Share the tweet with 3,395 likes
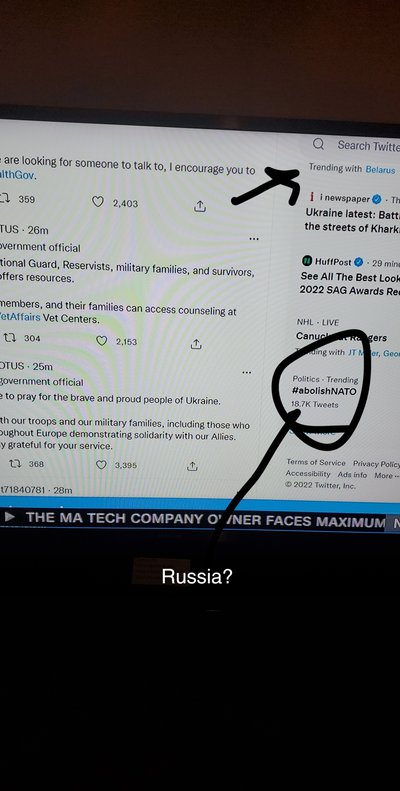Image resolution: width=400 pixels, height=791 pixels. 192,466
